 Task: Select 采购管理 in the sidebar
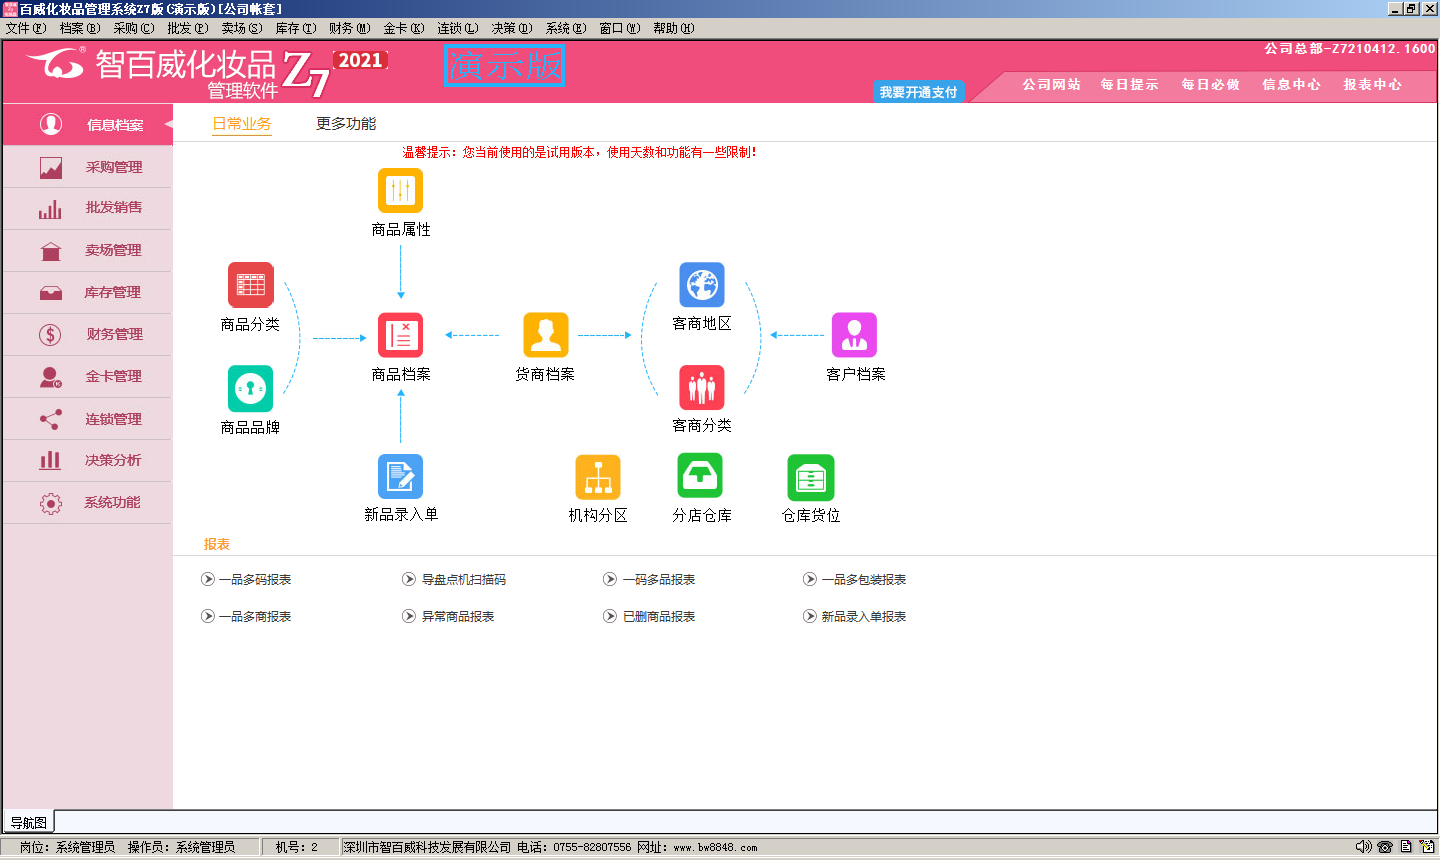tap(113, 167)
